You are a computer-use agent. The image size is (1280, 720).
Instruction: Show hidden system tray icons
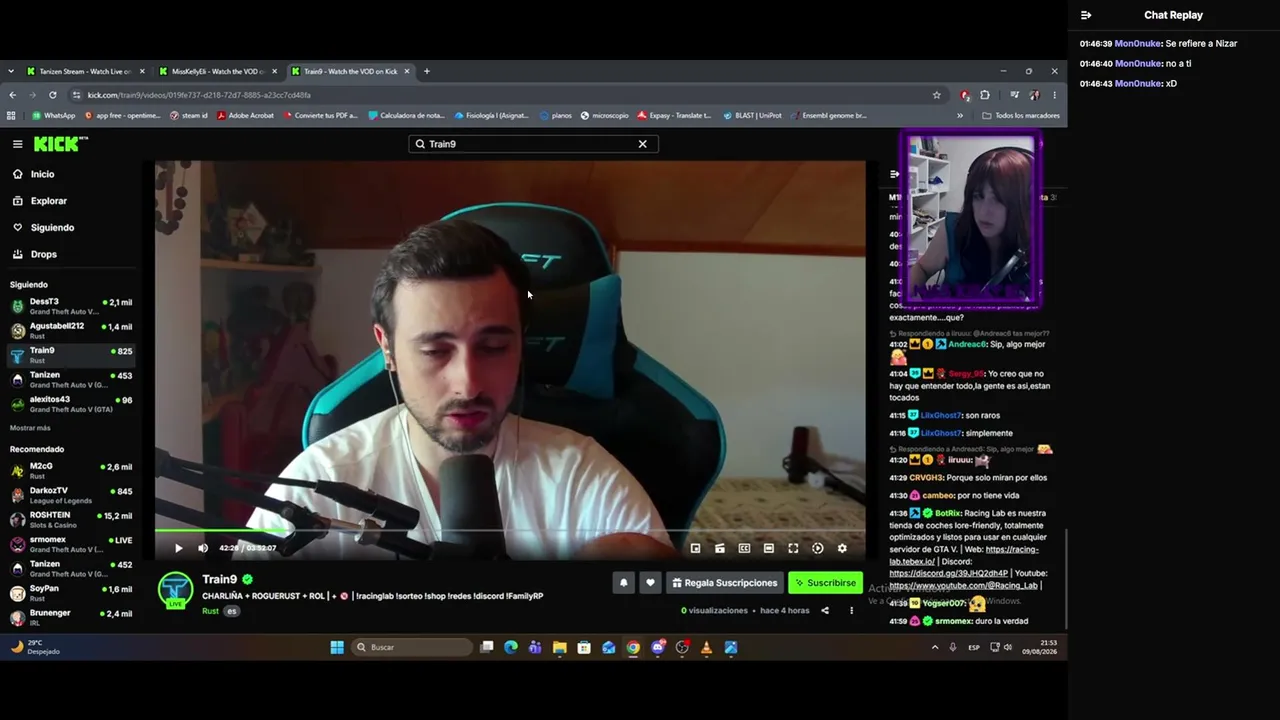point(935,647)
